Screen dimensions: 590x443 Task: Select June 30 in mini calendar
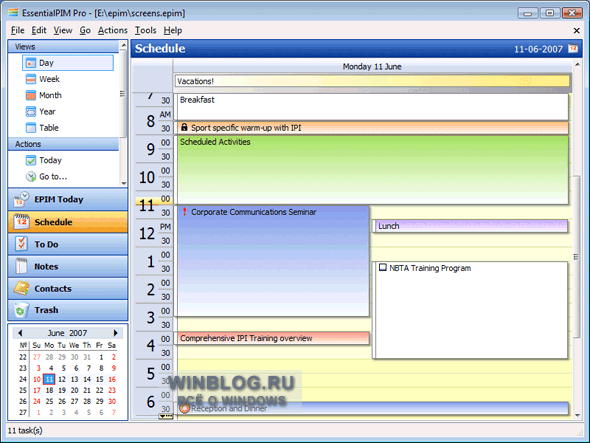pos(112,401)
